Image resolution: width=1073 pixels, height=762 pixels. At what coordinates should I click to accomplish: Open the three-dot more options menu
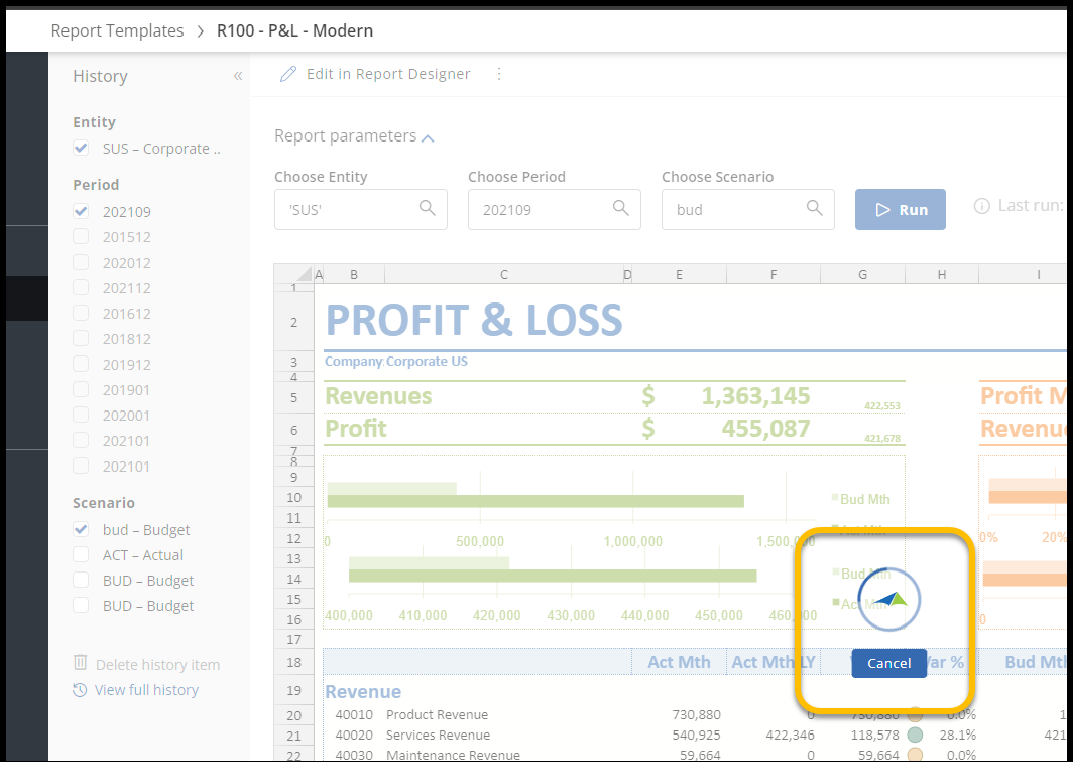click(499, 74)
